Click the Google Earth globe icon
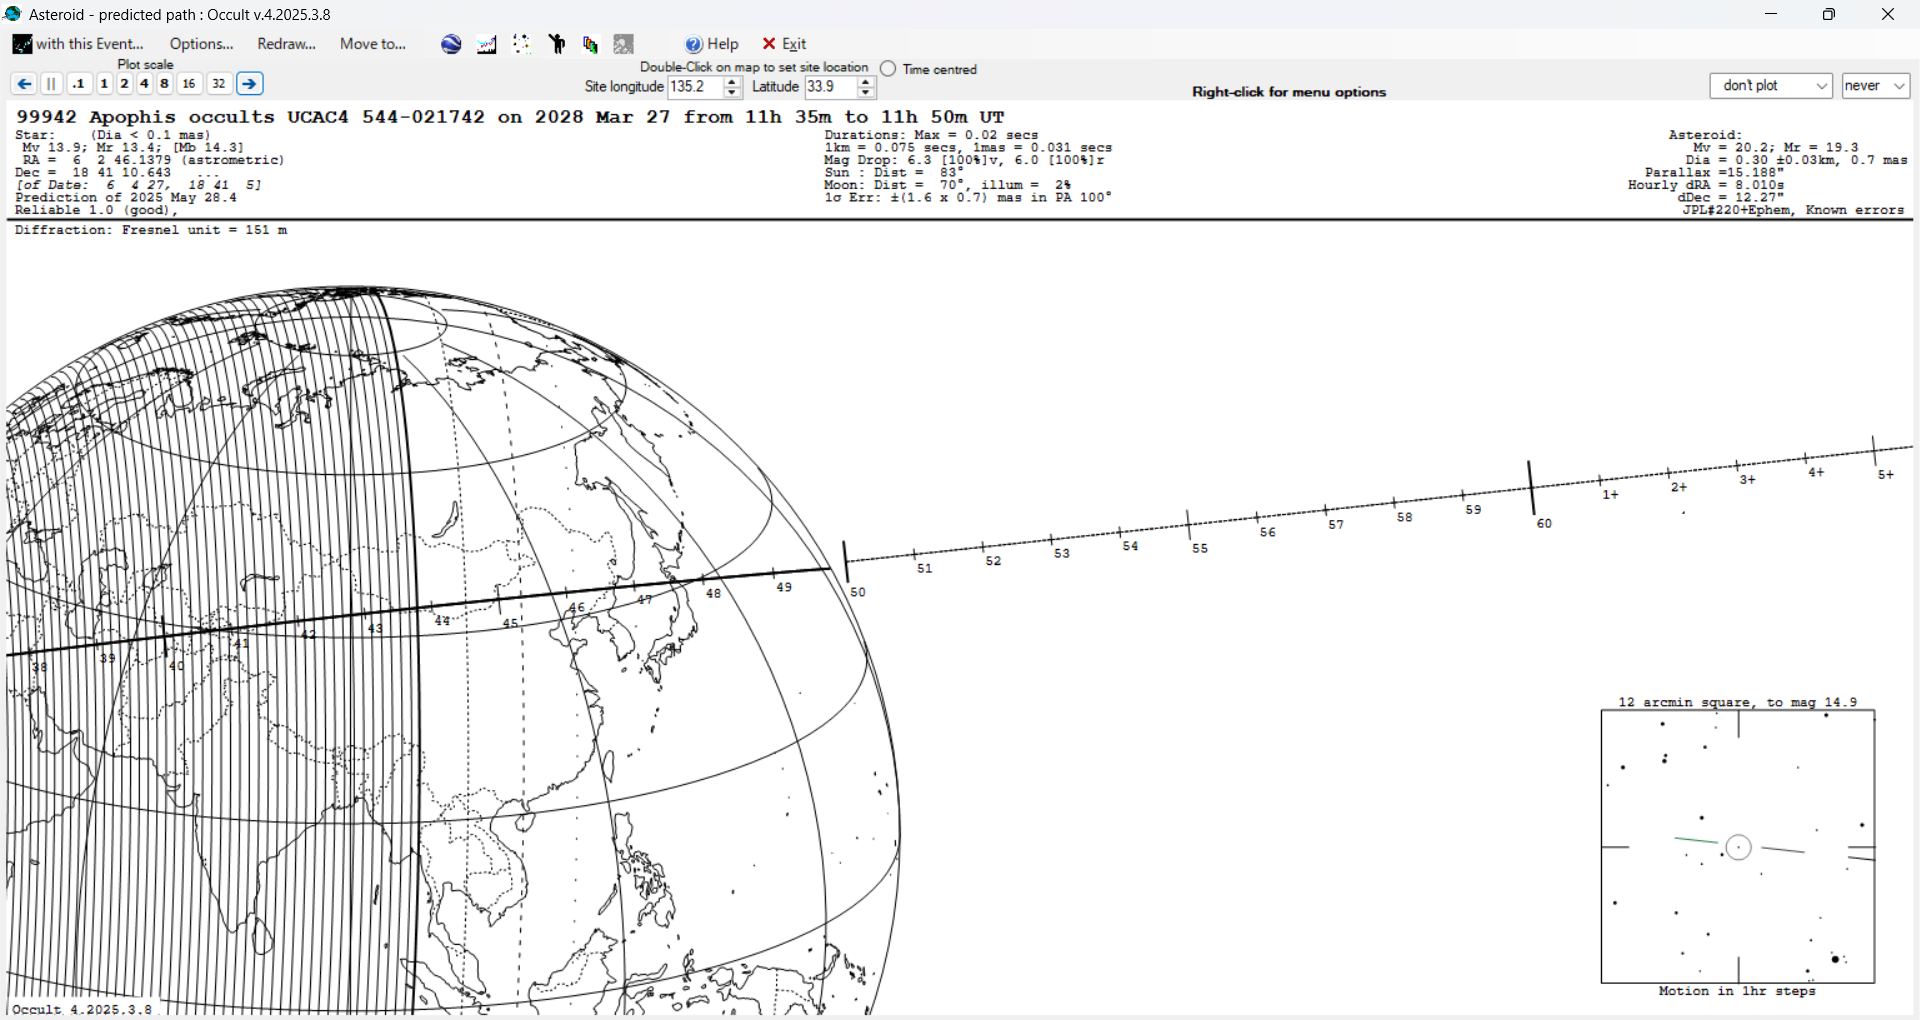The width and height of the screenshot is (1920, 1020). 451,44
